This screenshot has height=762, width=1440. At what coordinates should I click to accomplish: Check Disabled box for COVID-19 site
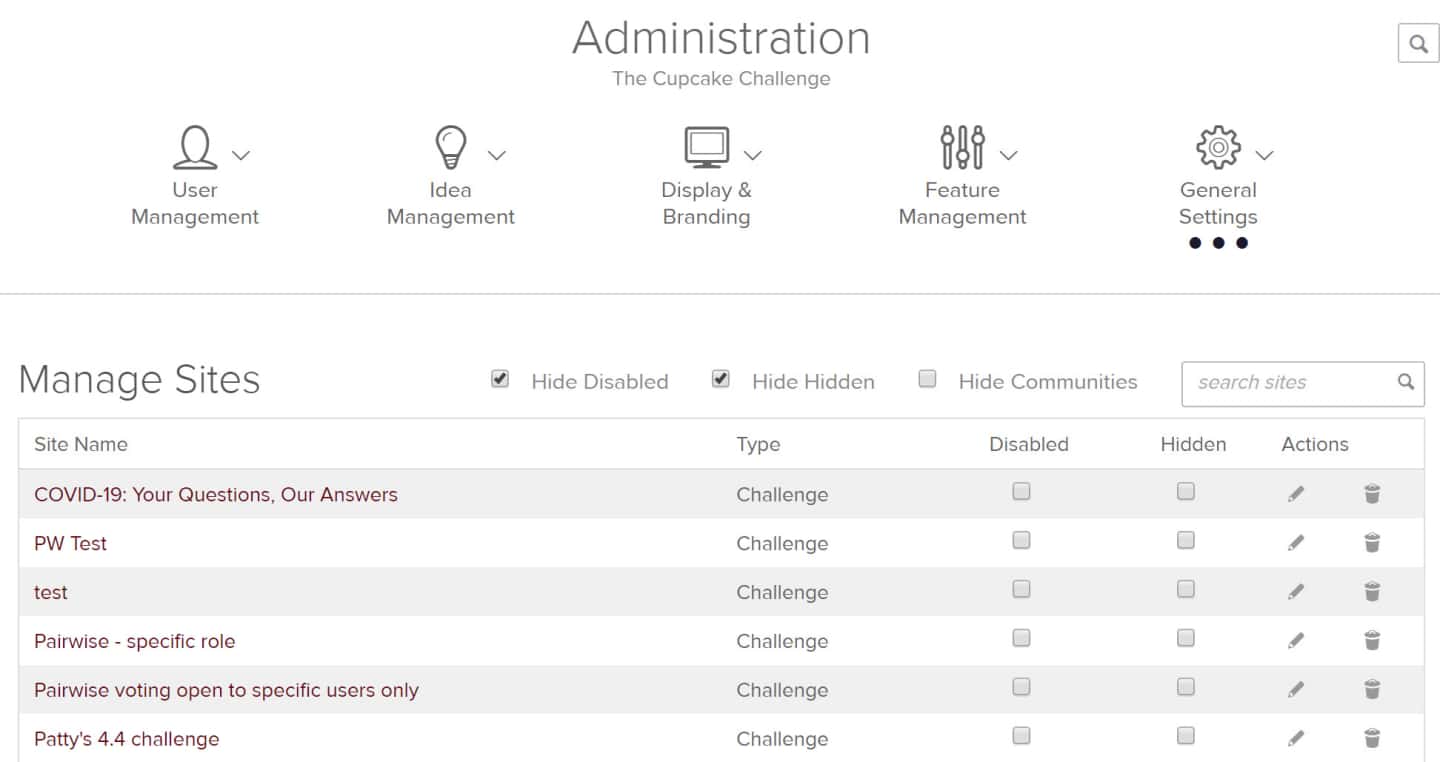click(x=1021, y=491)
